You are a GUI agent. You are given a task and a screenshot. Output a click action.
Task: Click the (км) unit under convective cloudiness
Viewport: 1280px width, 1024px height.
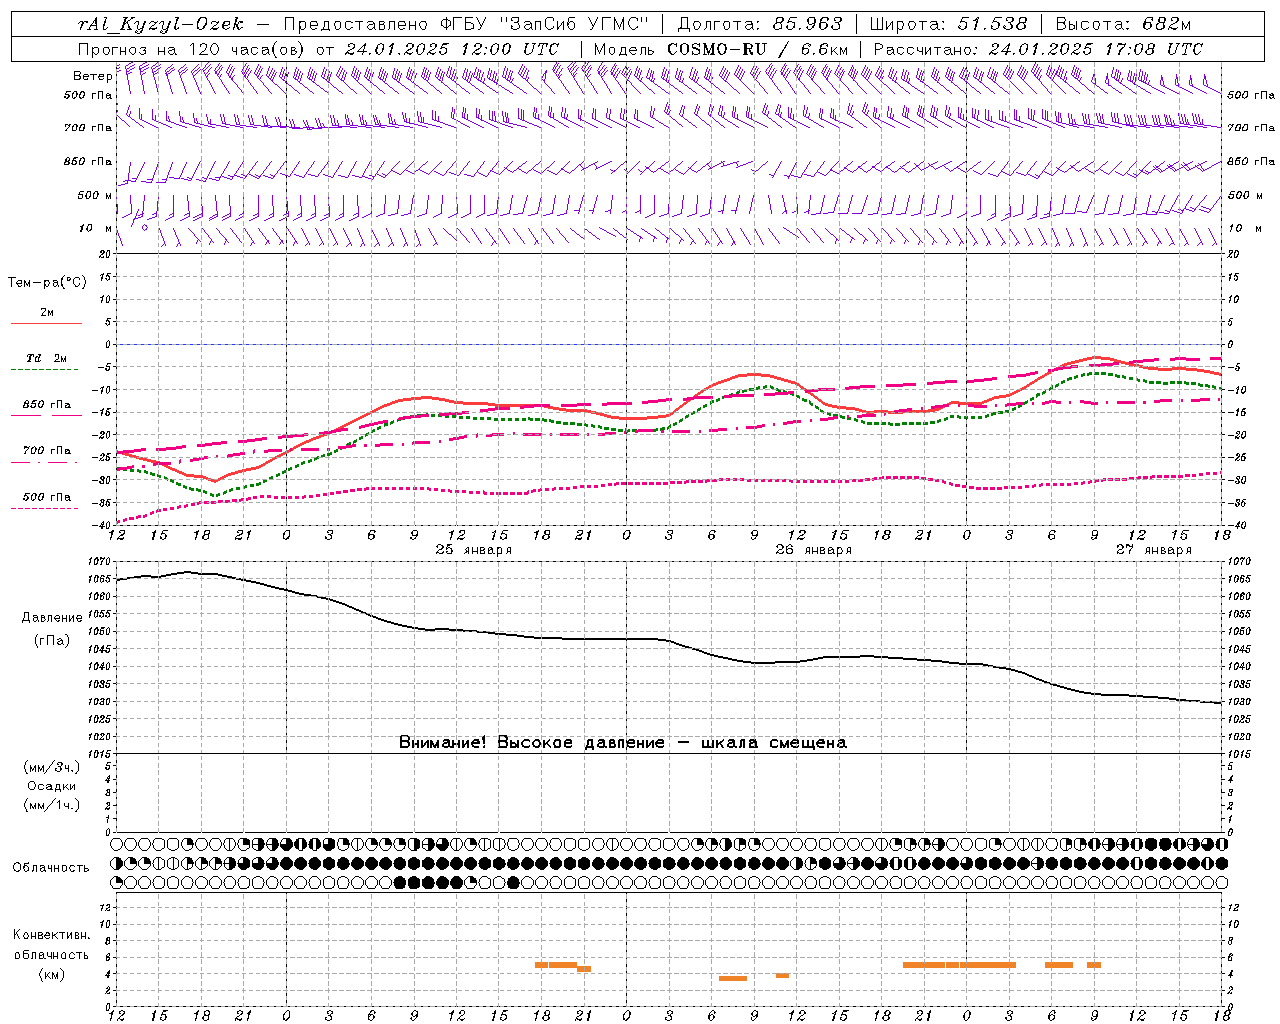pyautogui.click(x=51, y=974)
